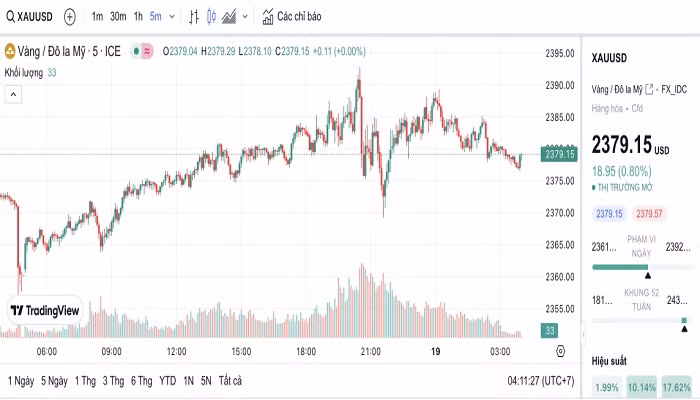Select the 30m timeframe

(118, 17)
